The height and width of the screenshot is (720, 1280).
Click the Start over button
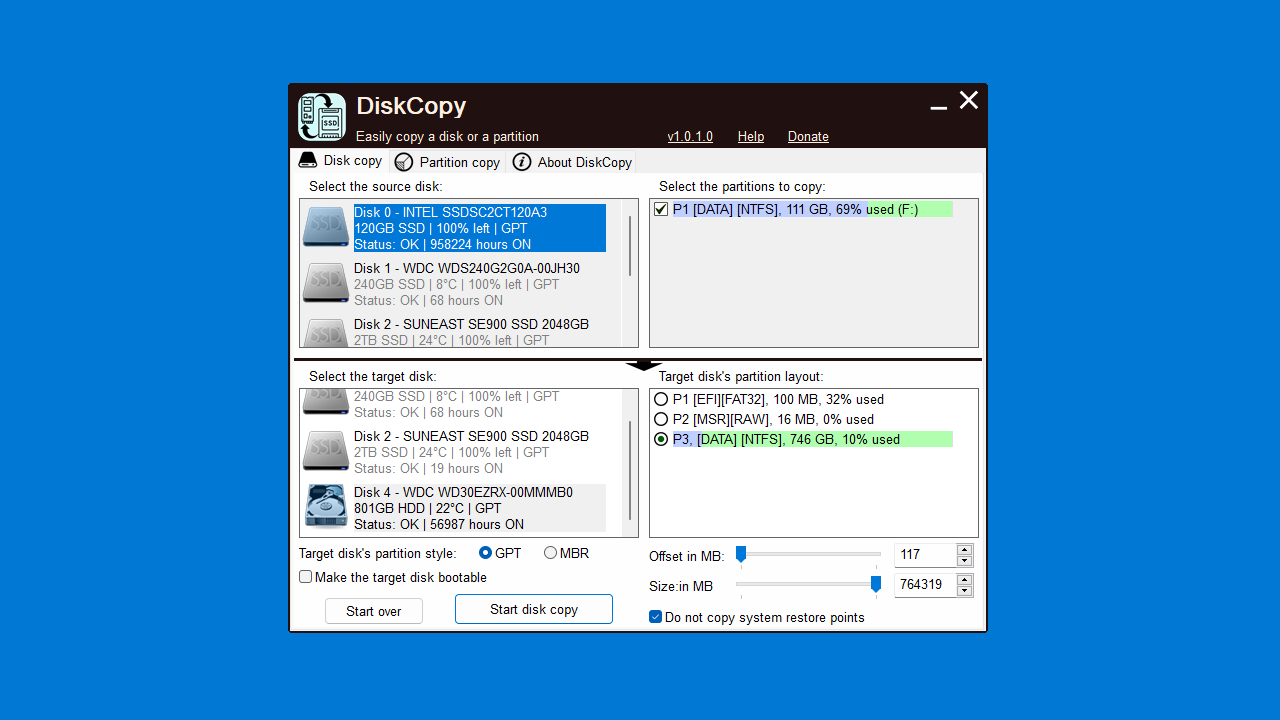(374, 611)
